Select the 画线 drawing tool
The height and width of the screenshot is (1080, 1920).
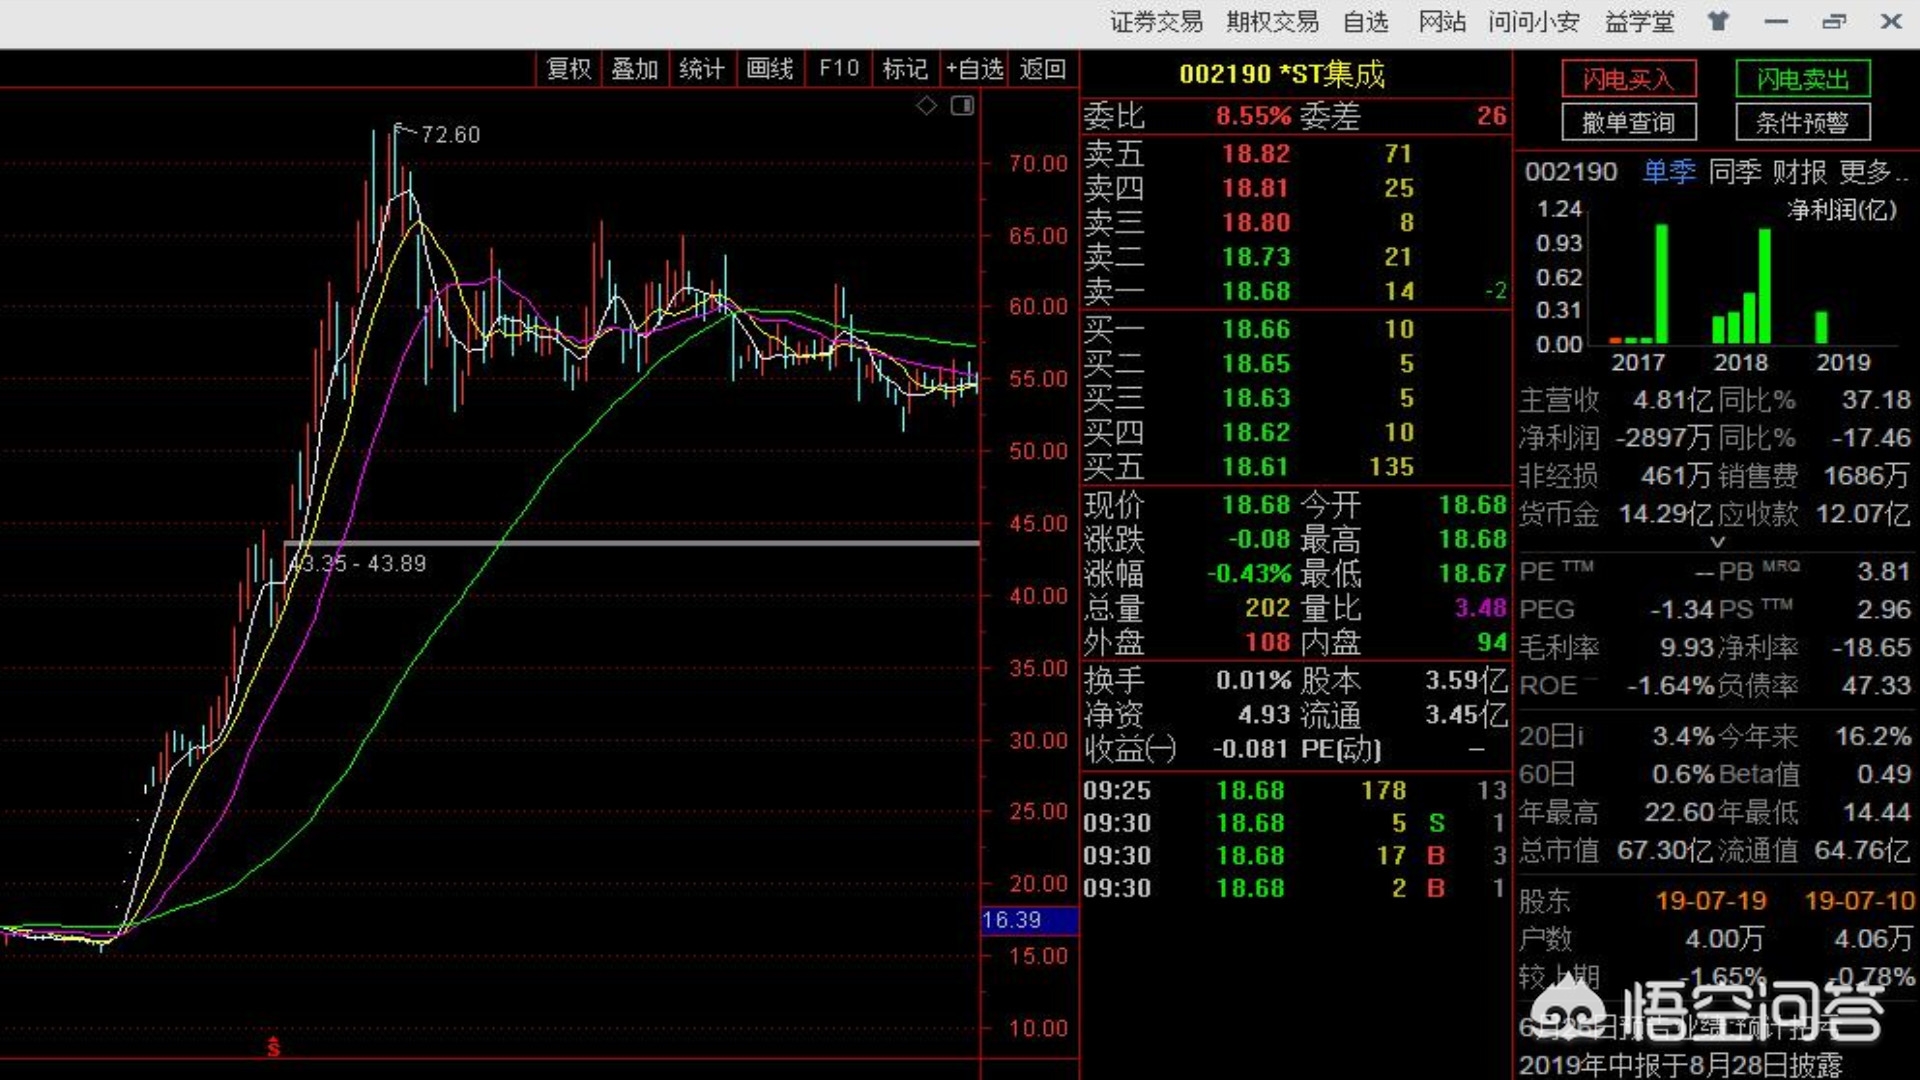pyautogui.click(x=769, y=69)
